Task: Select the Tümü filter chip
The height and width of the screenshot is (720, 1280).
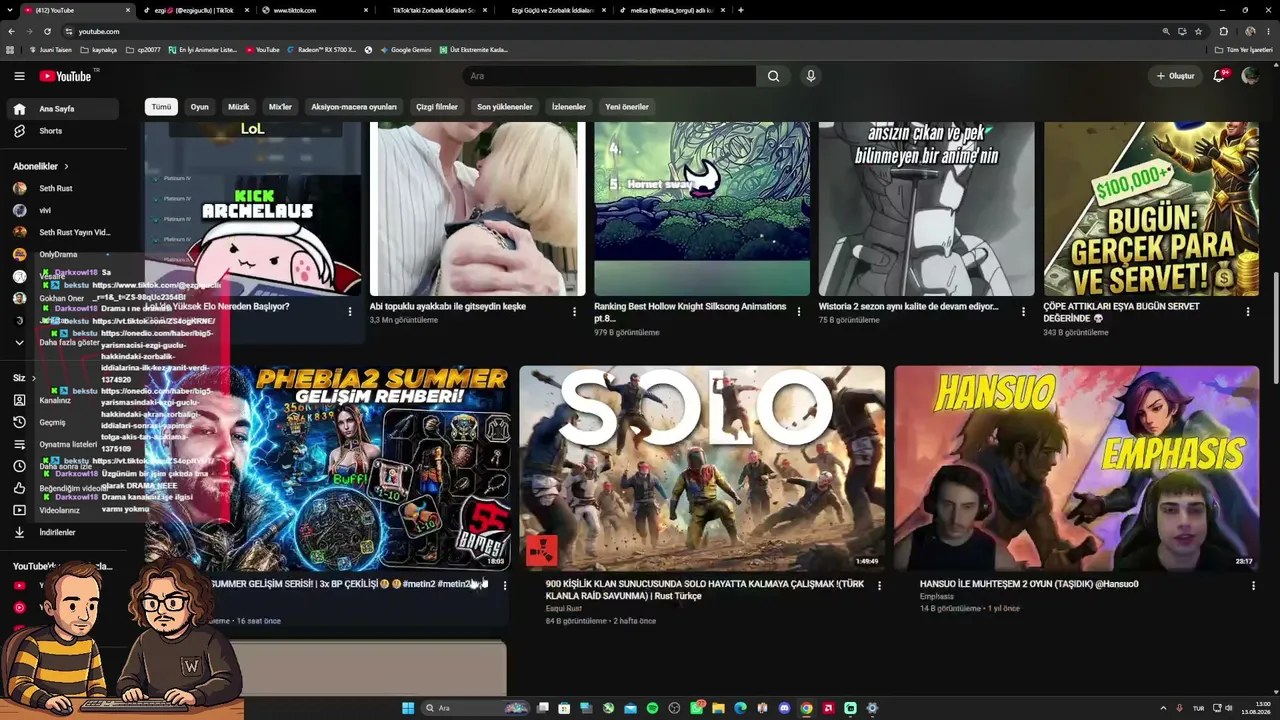Action: (x=161, y=107)
